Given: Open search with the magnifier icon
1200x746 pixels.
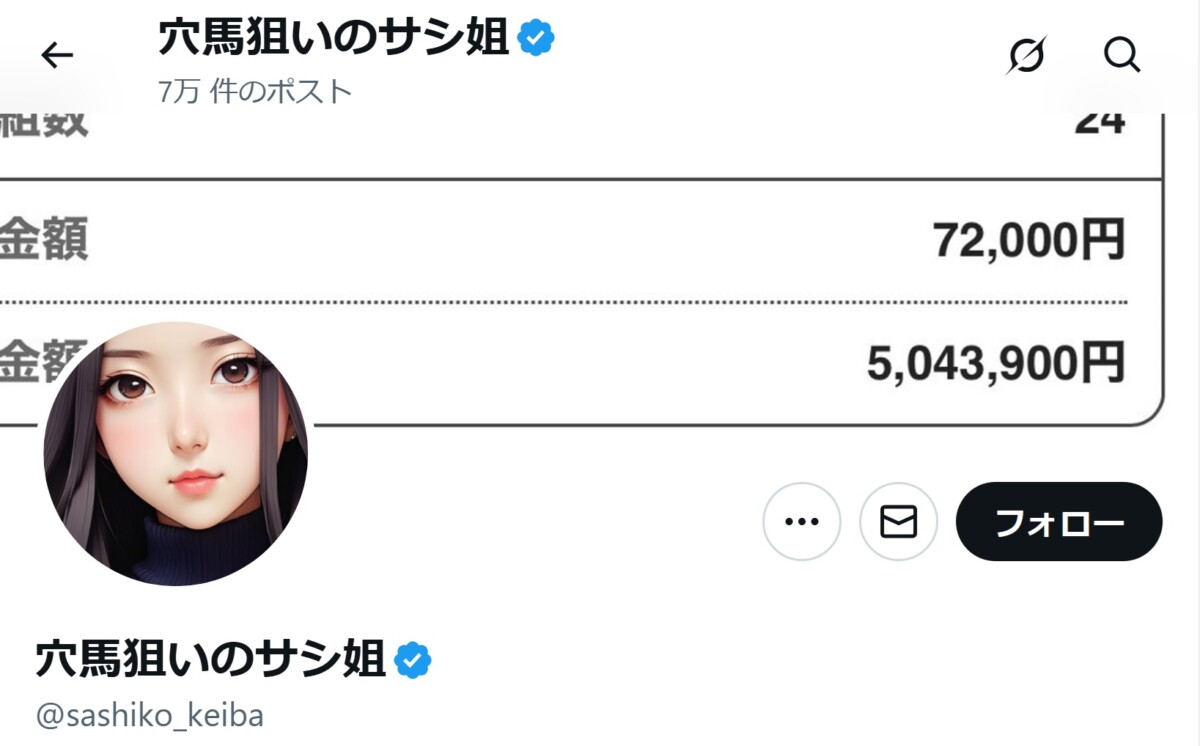Looking at the screenshot, I should [1122, 56].
